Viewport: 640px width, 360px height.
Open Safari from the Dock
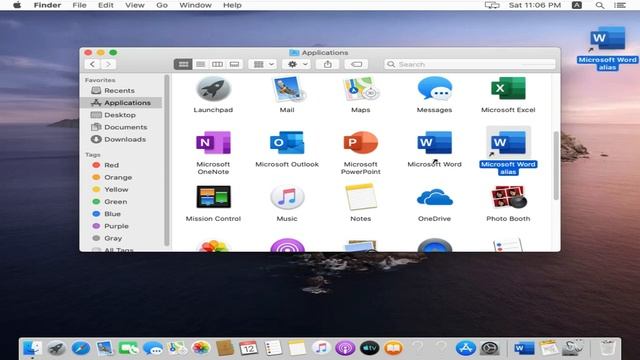80,348
